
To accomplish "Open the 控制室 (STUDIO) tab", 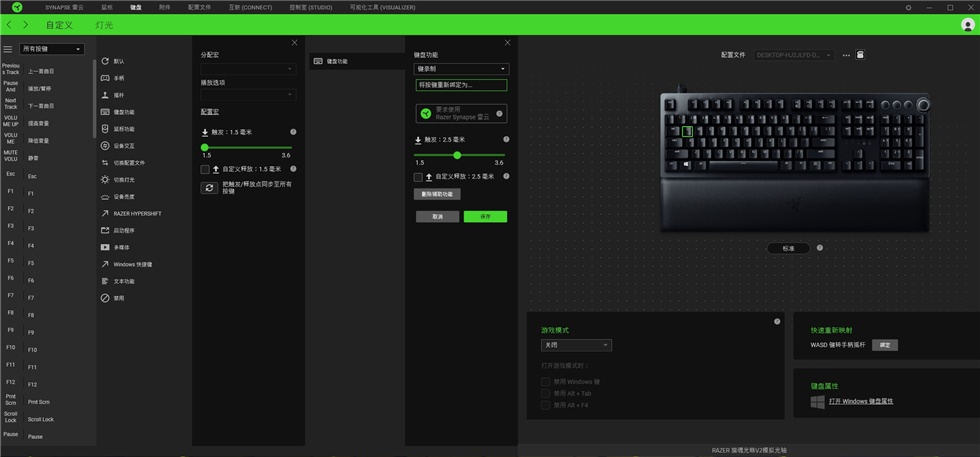I will pos(311,8).
